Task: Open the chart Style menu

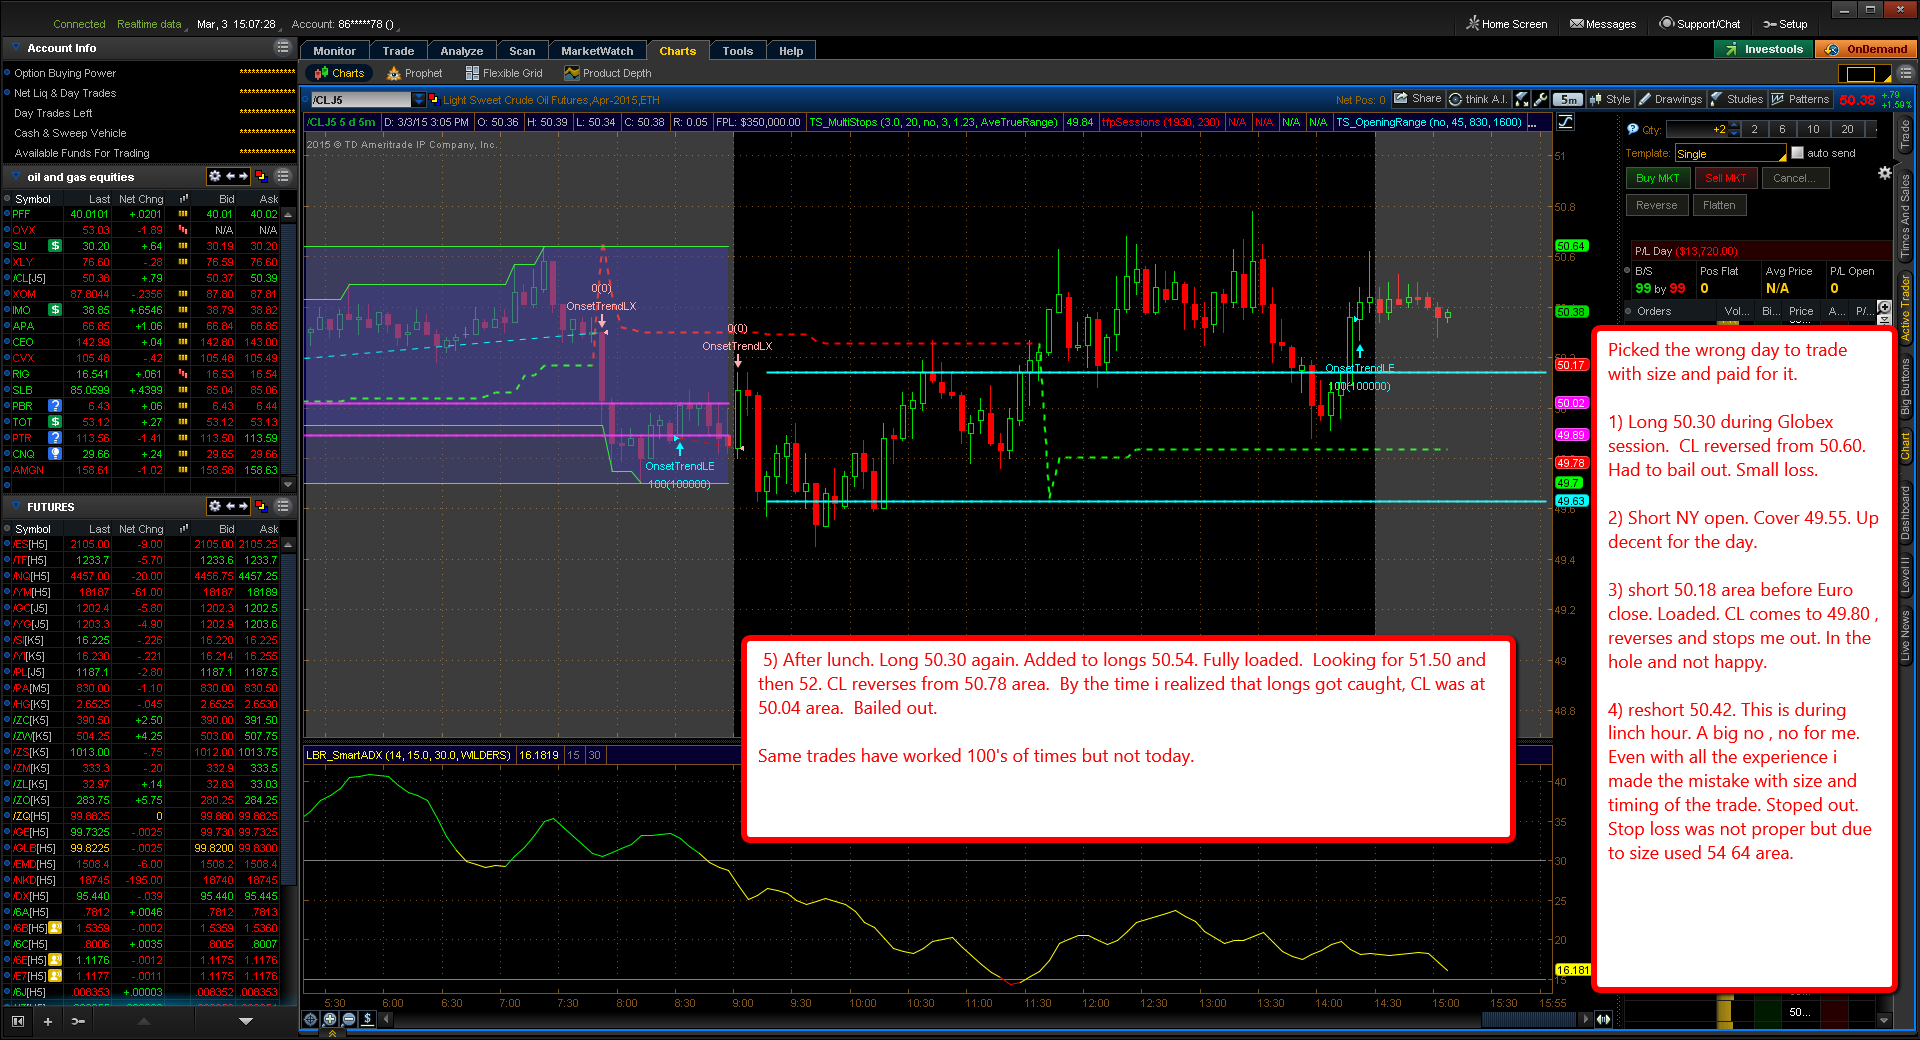Action: (1610, 99)
